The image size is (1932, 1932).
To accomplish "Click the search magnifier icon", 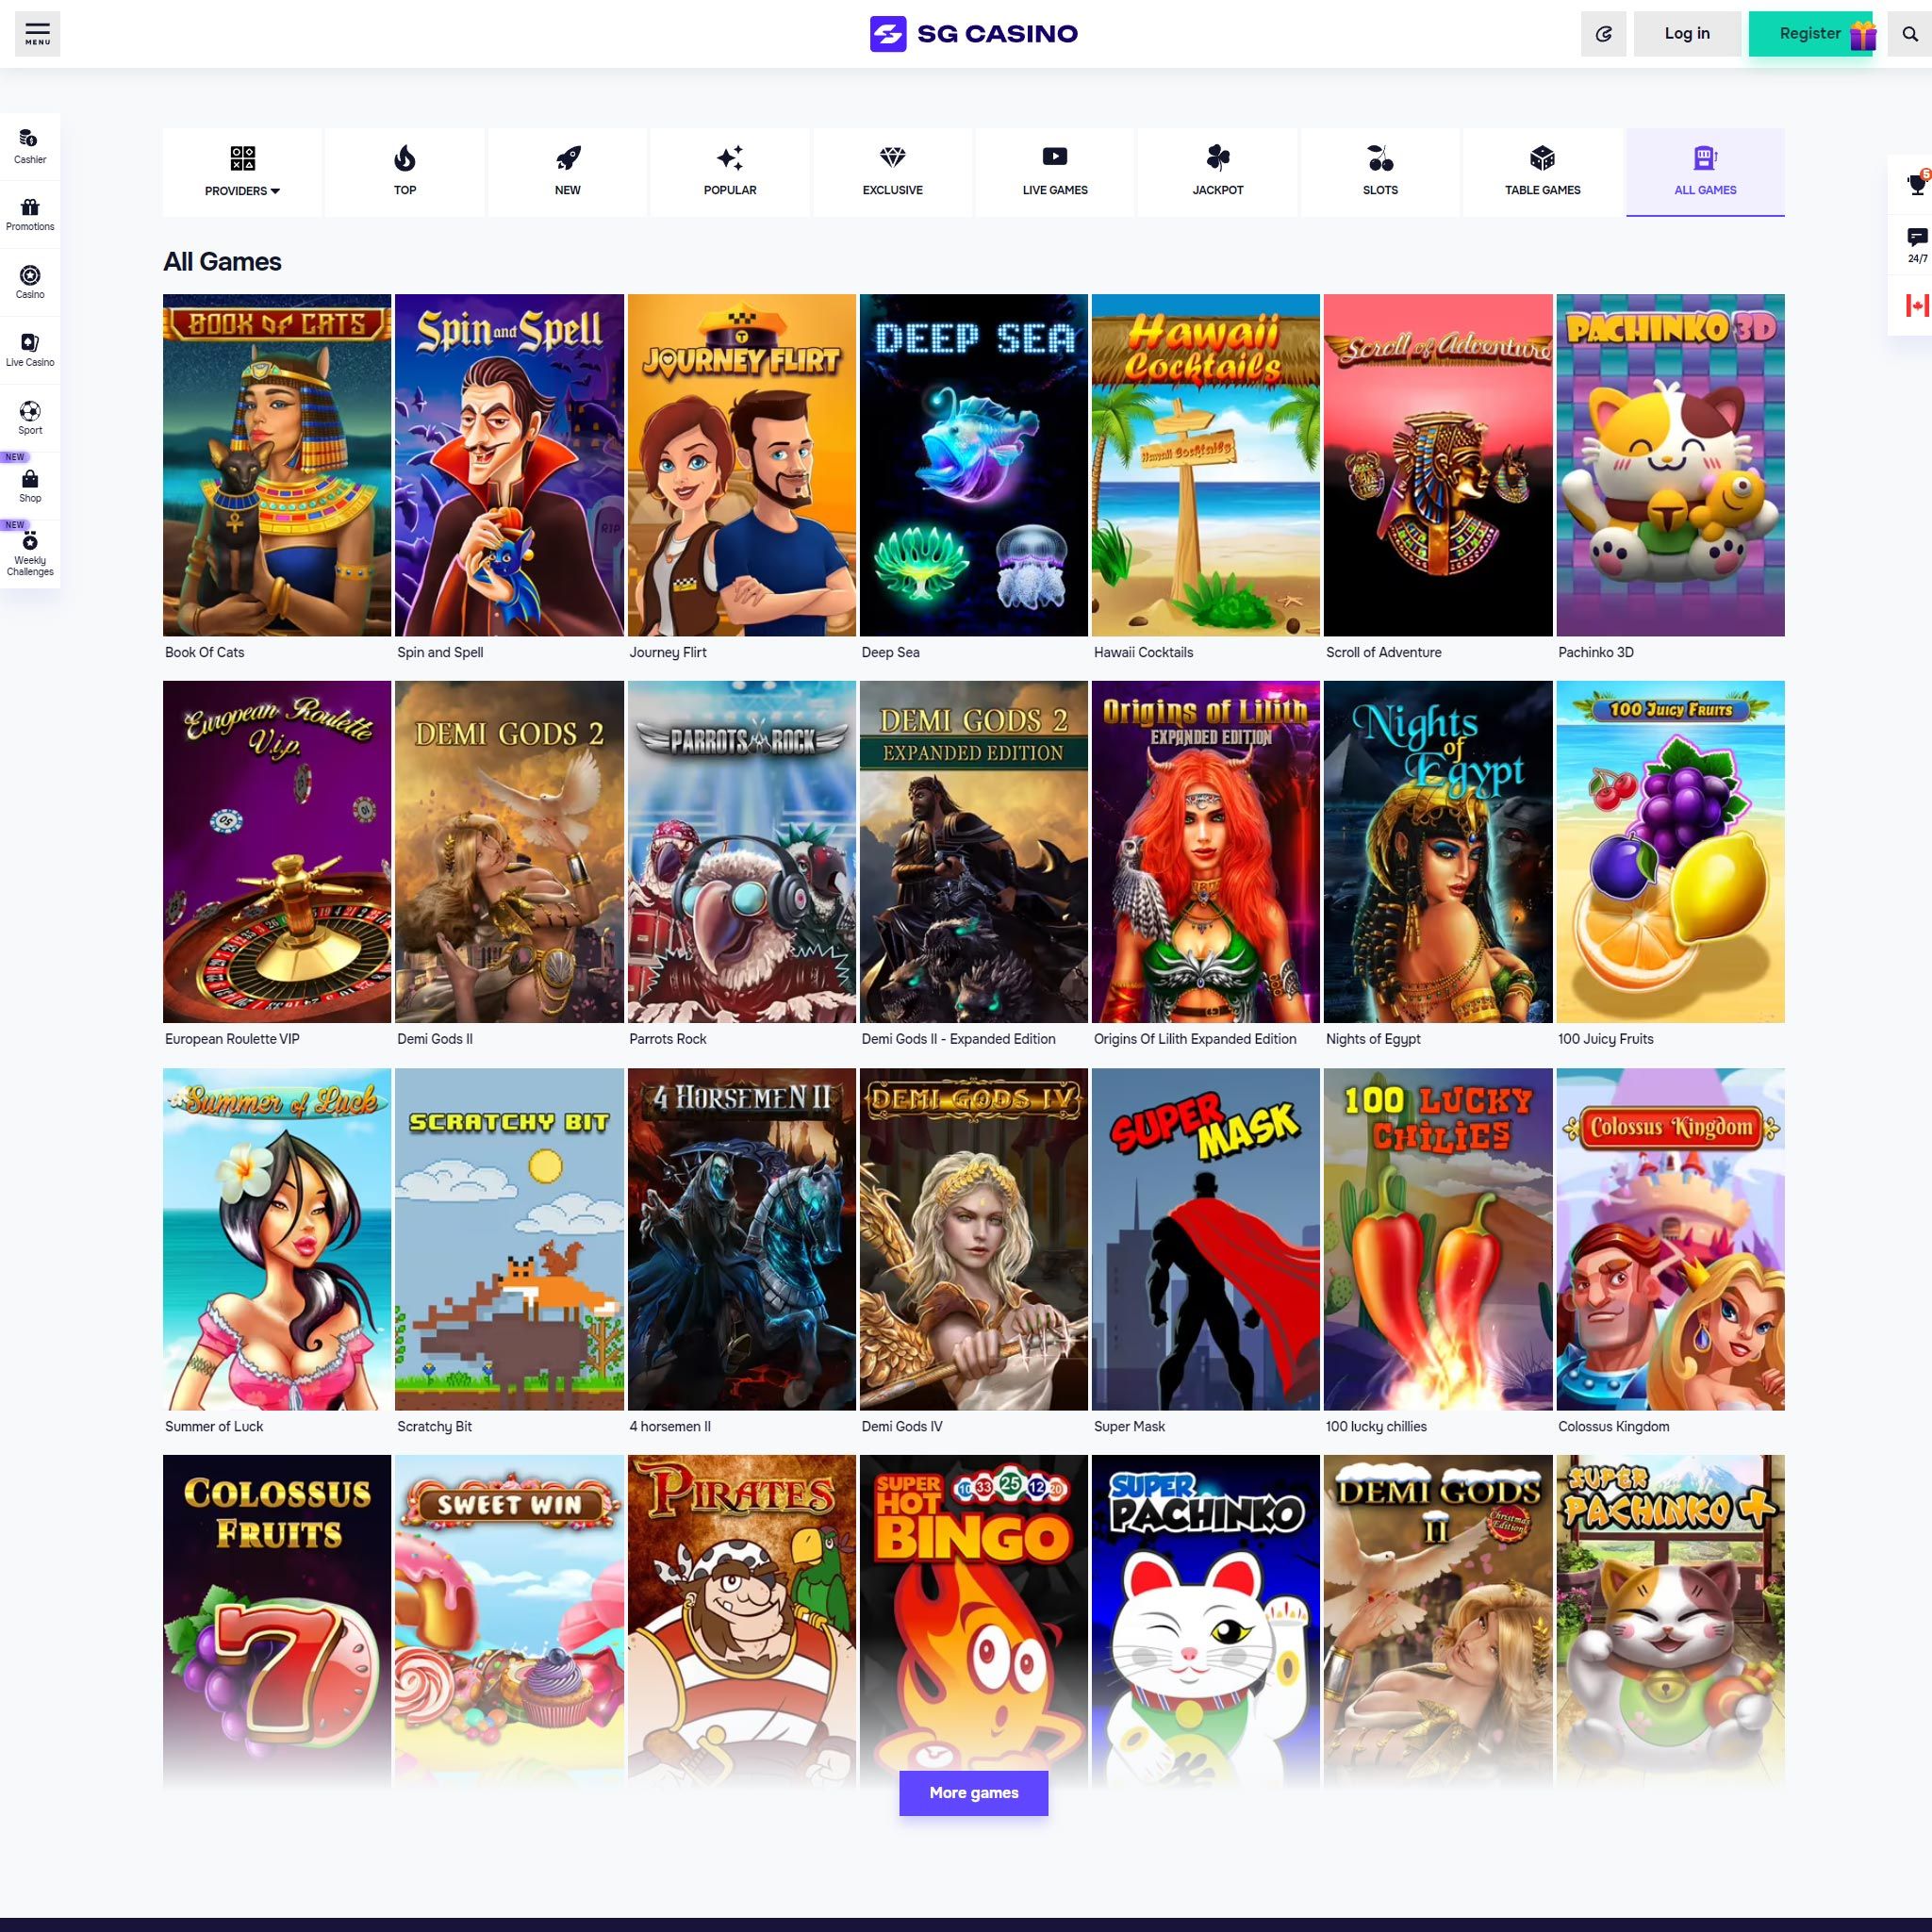I will [1909, 34].
